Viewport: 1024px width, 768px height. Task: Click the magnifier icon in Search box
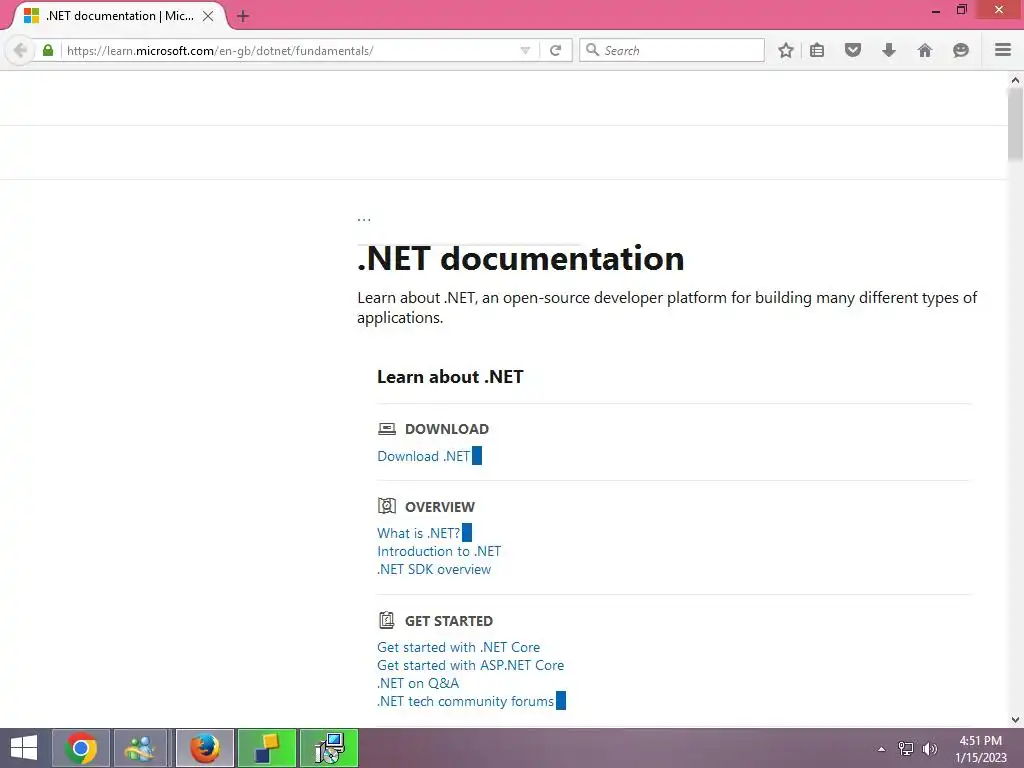click(x=592, y=50)
